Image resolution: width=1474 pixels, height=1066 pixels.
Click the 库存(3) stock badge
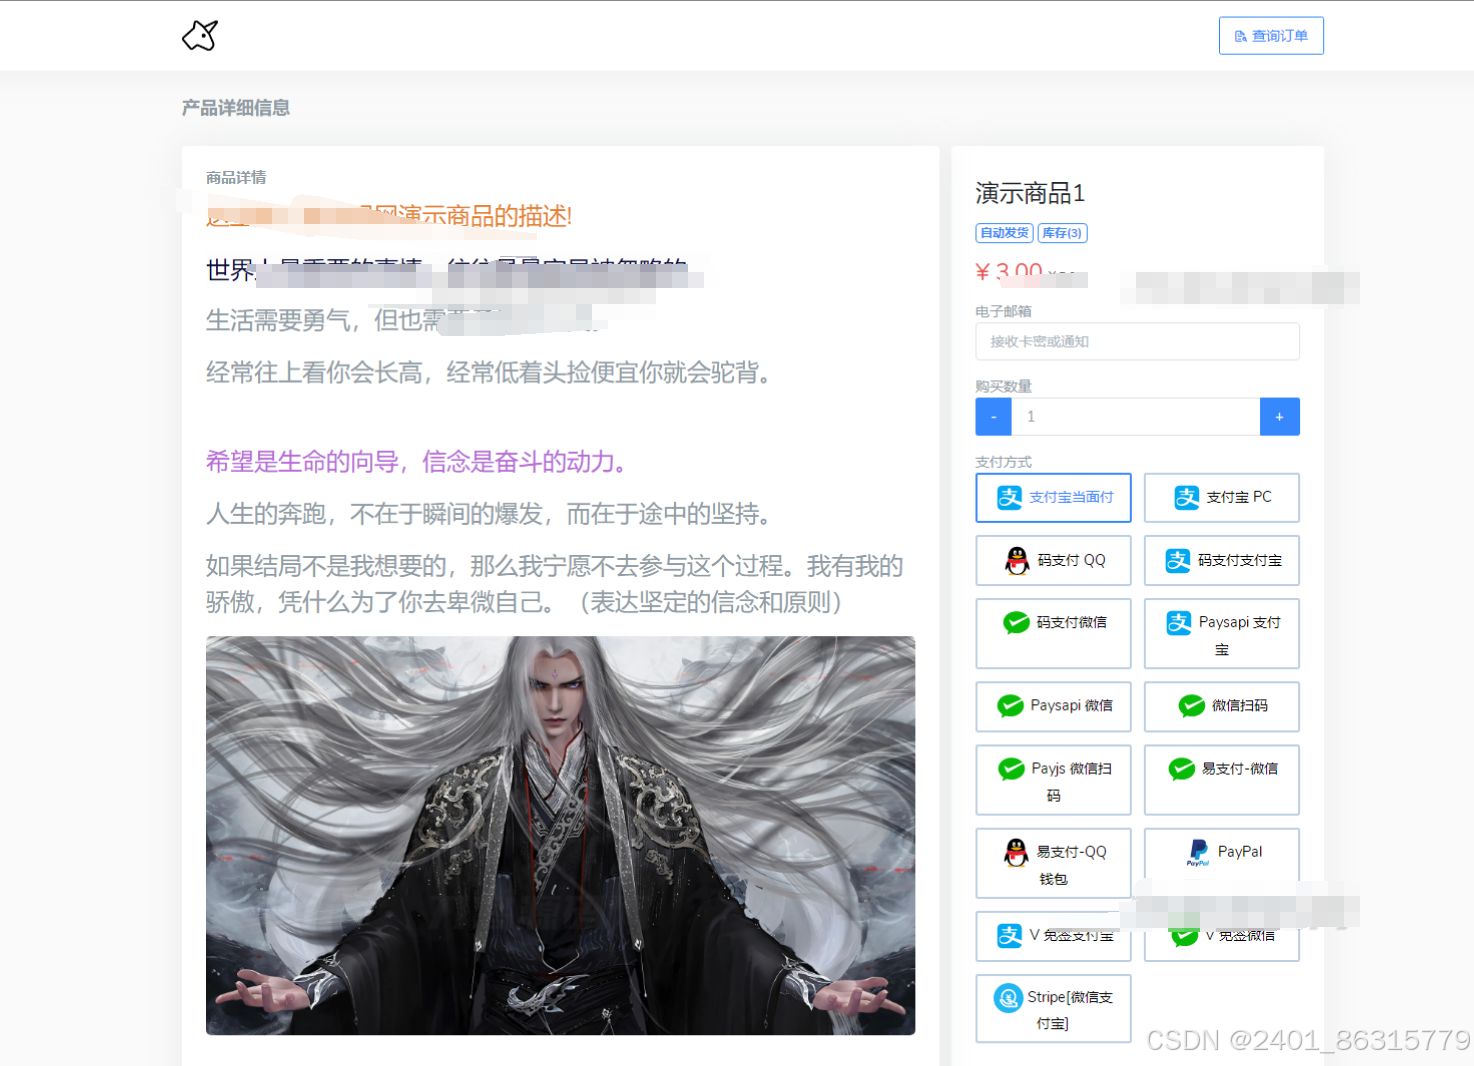coord(1062,233)
